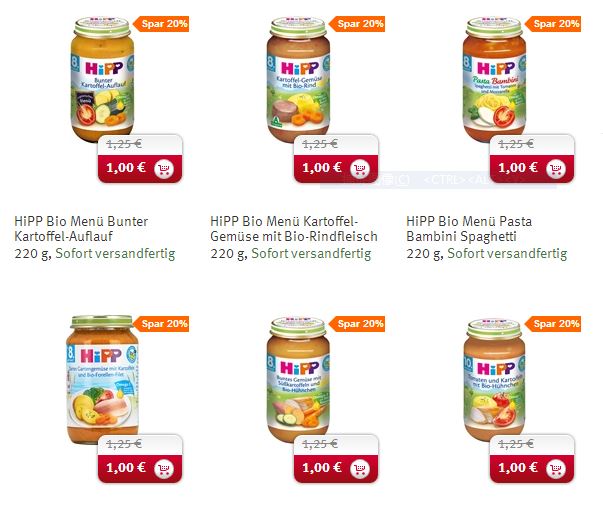Click cart icon under the Bio-Forellen-Filet jar
603x513 pixels.
[164, 468]
